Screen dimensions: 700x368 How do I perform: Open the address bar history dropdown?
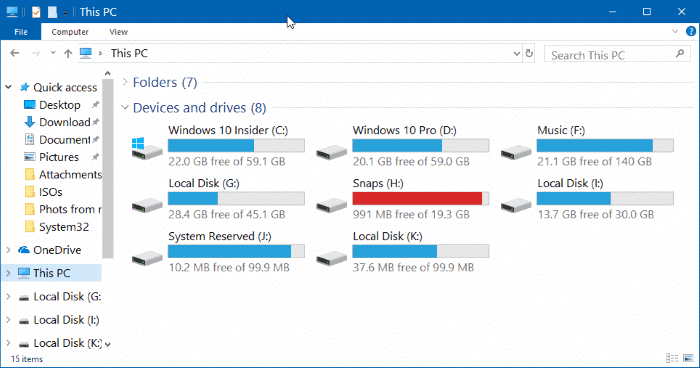click(x=517, y=54)
